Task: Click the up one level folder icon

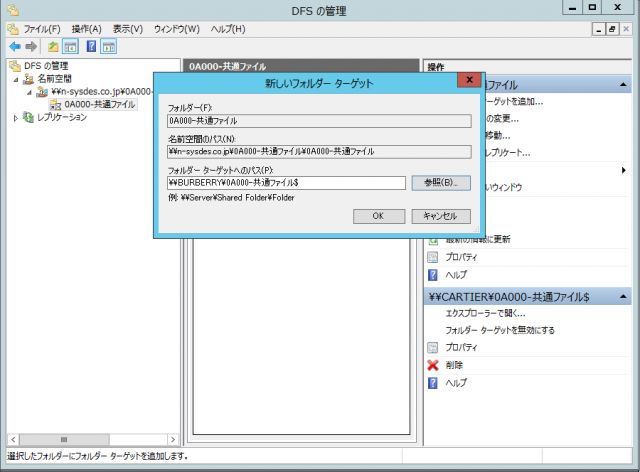Action: (x=53, y=47)
